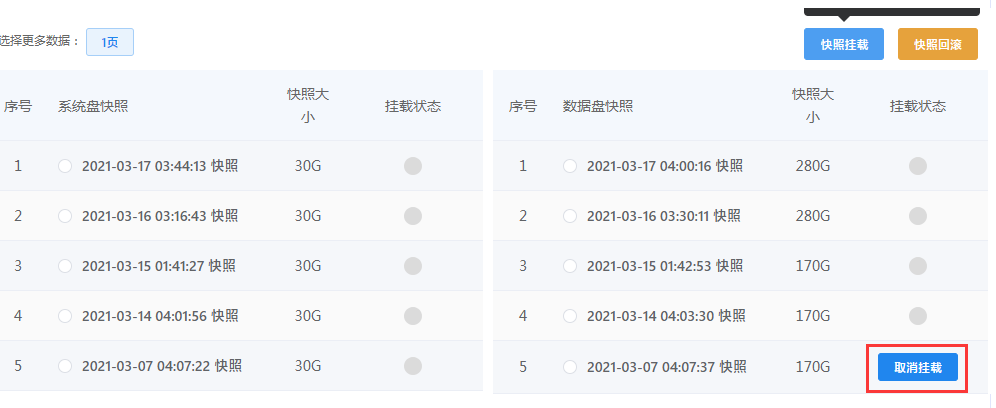The image size is (996, 408).
Task: Select system snapshot 2021-03-15 01:41:27
Action: point(65,266)
